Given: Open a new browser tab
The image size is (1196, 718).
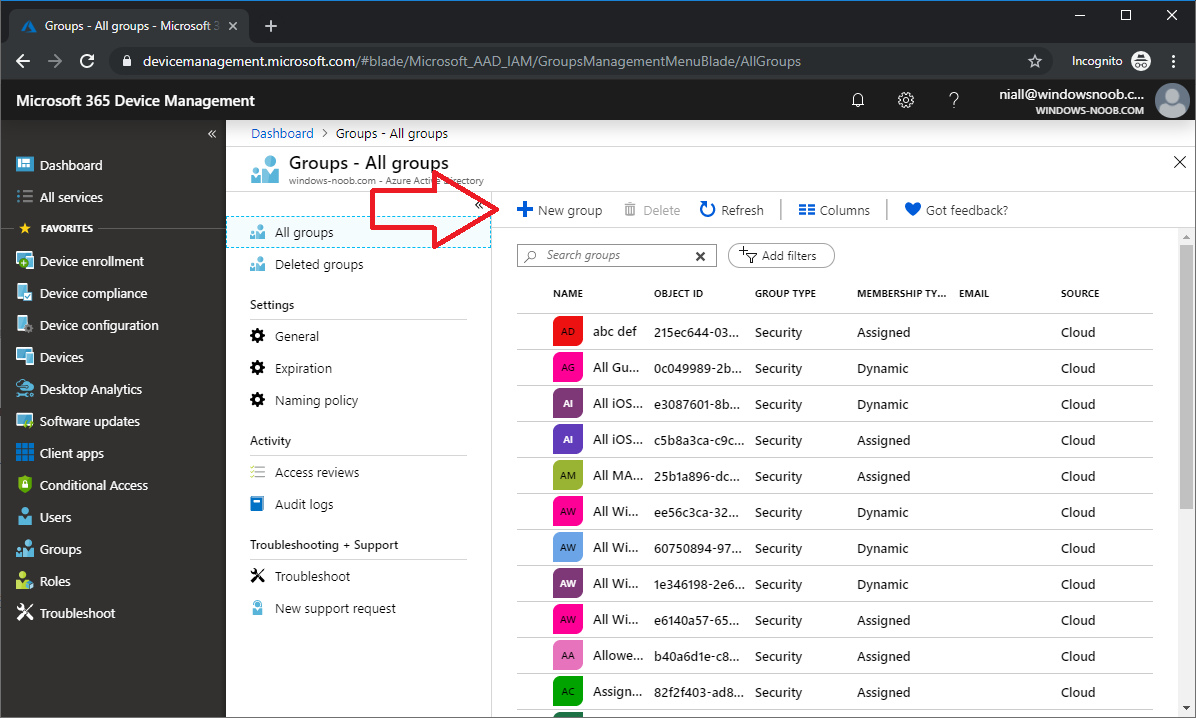Looking at the screenshot, I should pyautogui.click(x=270, y=26).
